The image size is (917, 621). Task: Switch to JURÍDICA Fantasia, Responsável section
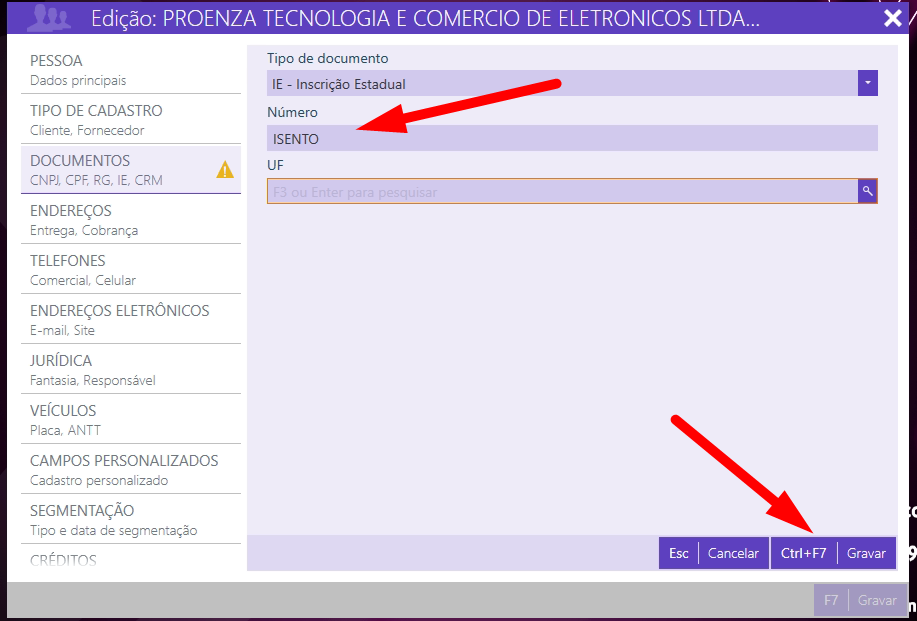pyautogui.click(x=130, y=370)
